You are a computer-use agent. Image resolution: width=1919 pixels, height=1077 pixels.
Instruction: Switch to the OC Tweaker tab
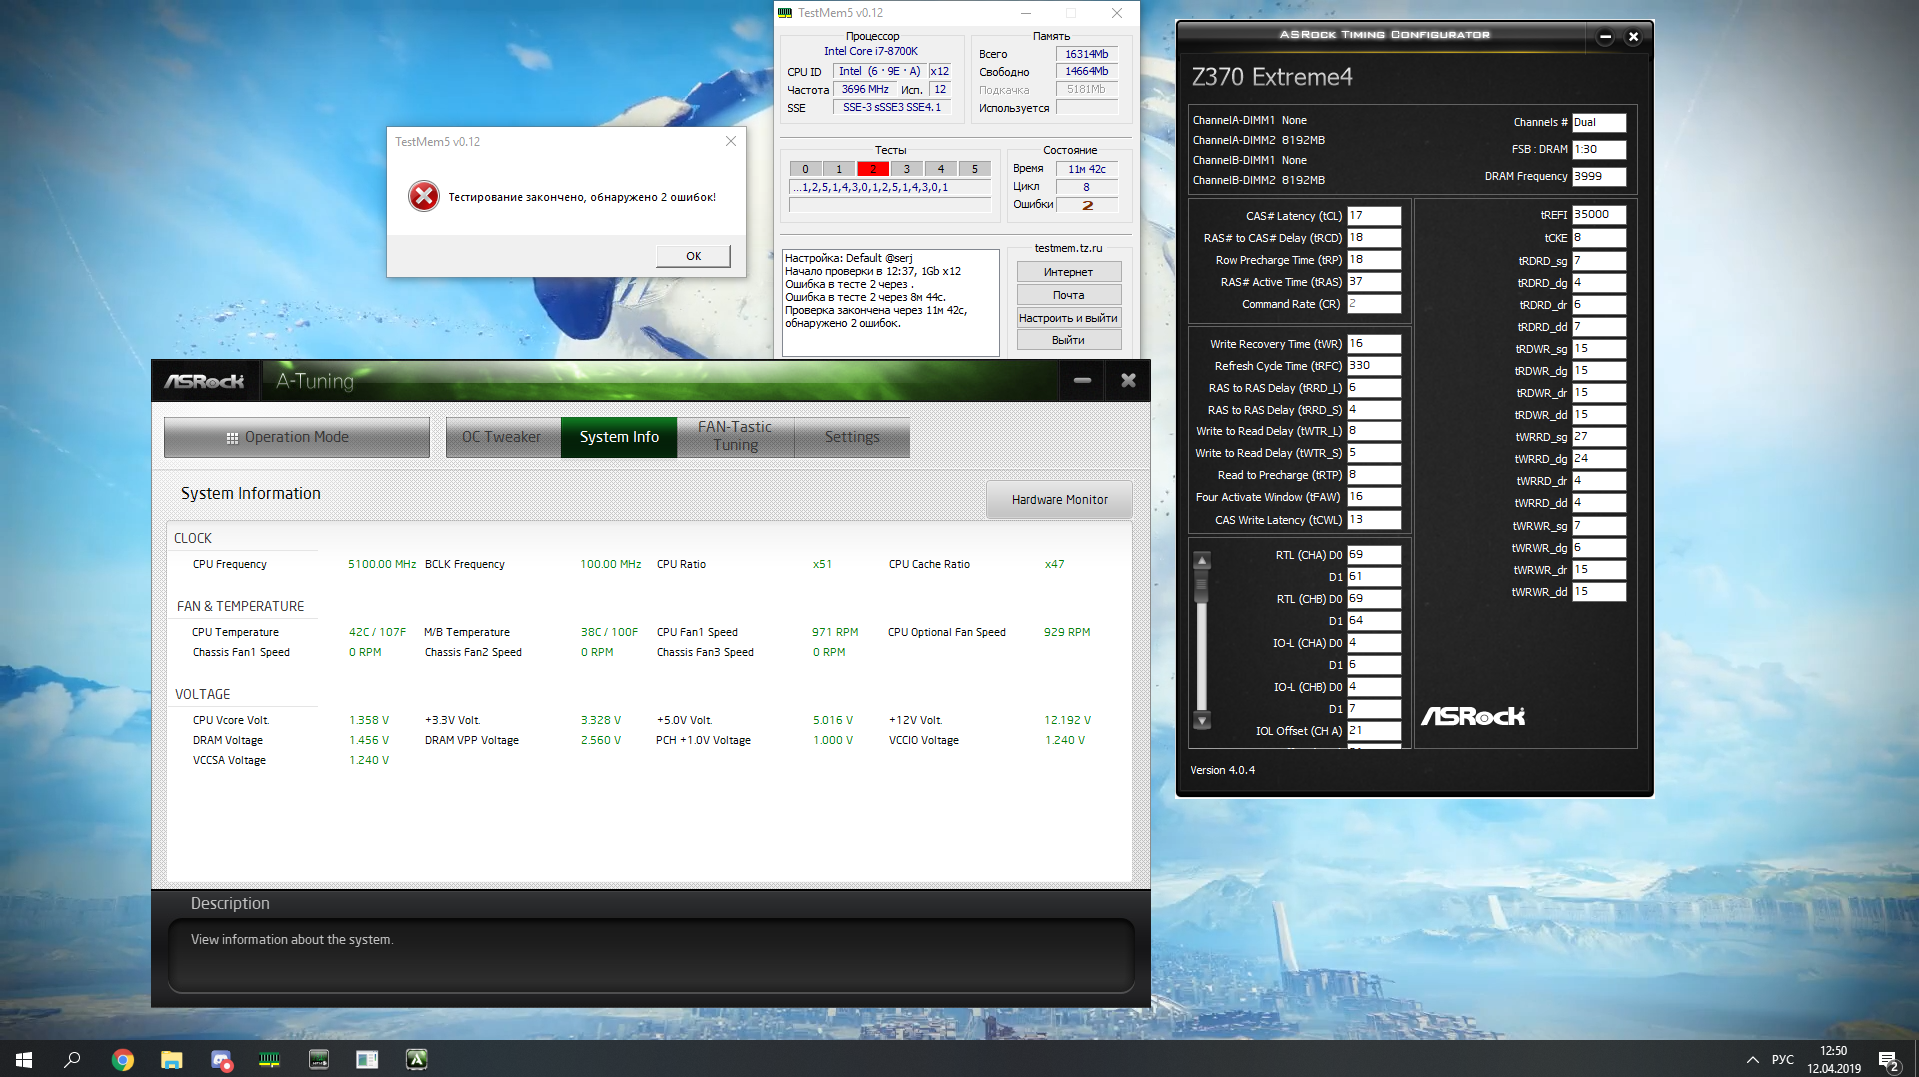pos(502,437)
